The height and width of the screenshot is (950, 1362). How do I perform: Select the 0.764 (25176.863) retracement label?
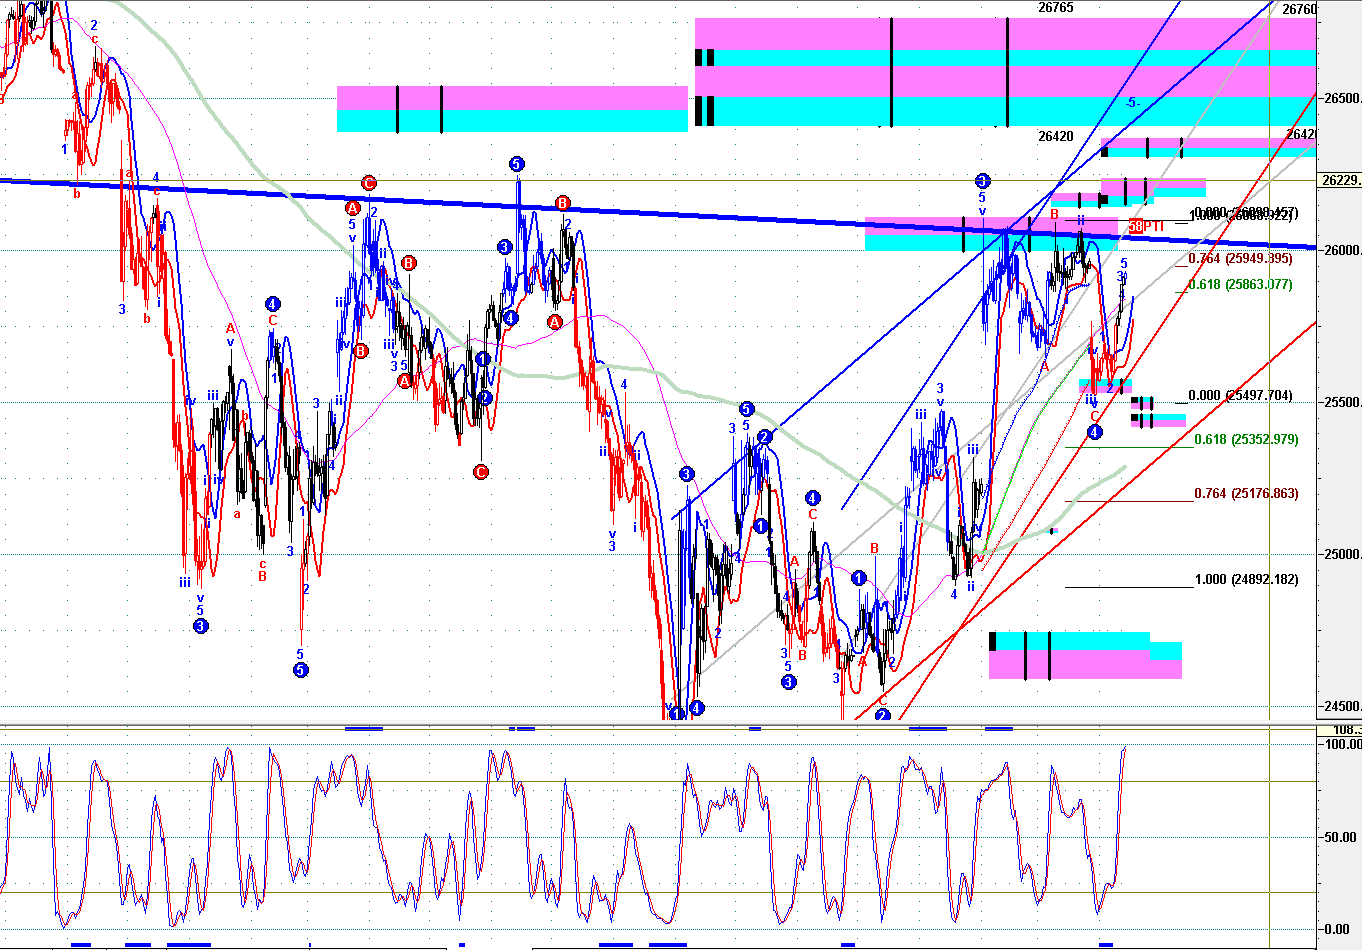(1246, 493)
